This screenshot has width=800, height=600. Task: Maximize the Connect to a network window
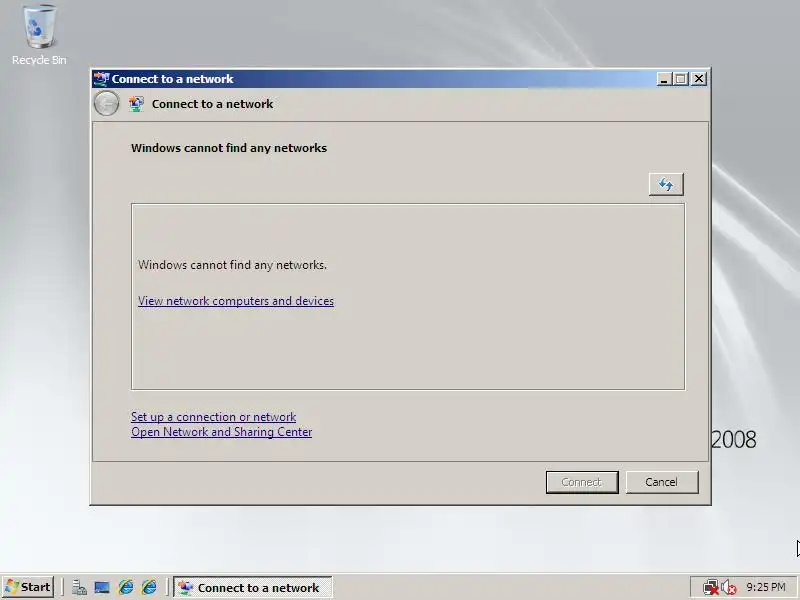click(x=681, y=79)
